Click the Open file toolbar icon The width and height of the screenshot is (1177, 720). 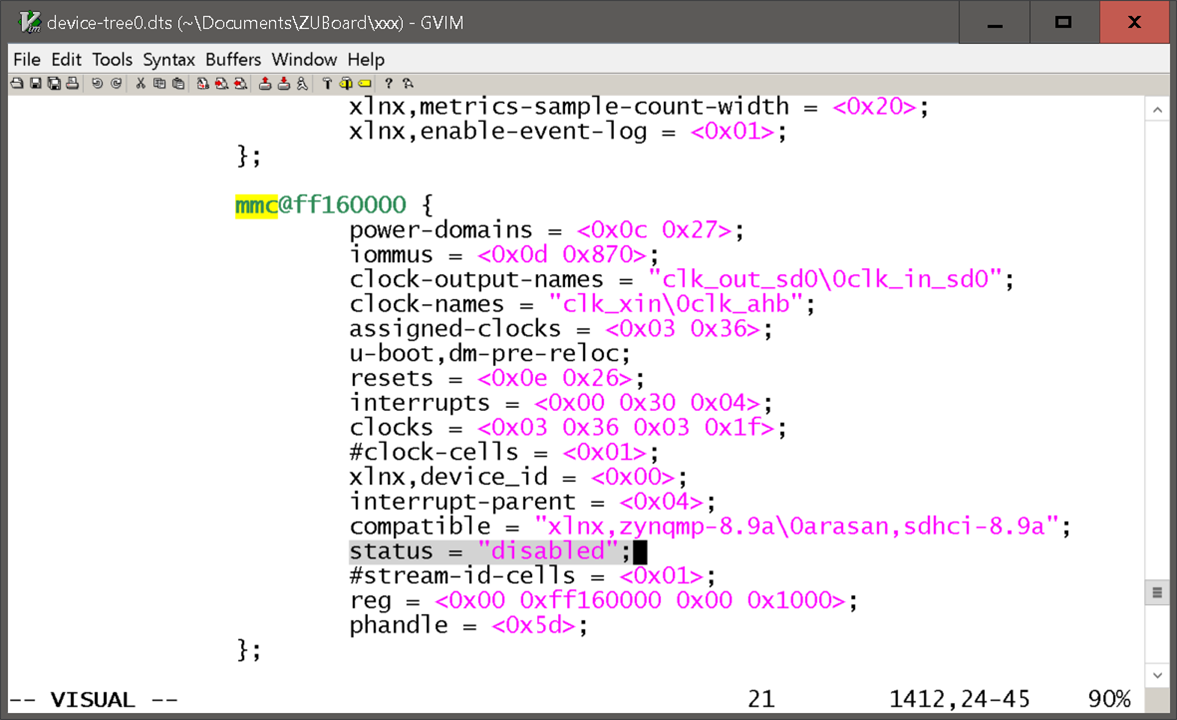coord(17,83)
